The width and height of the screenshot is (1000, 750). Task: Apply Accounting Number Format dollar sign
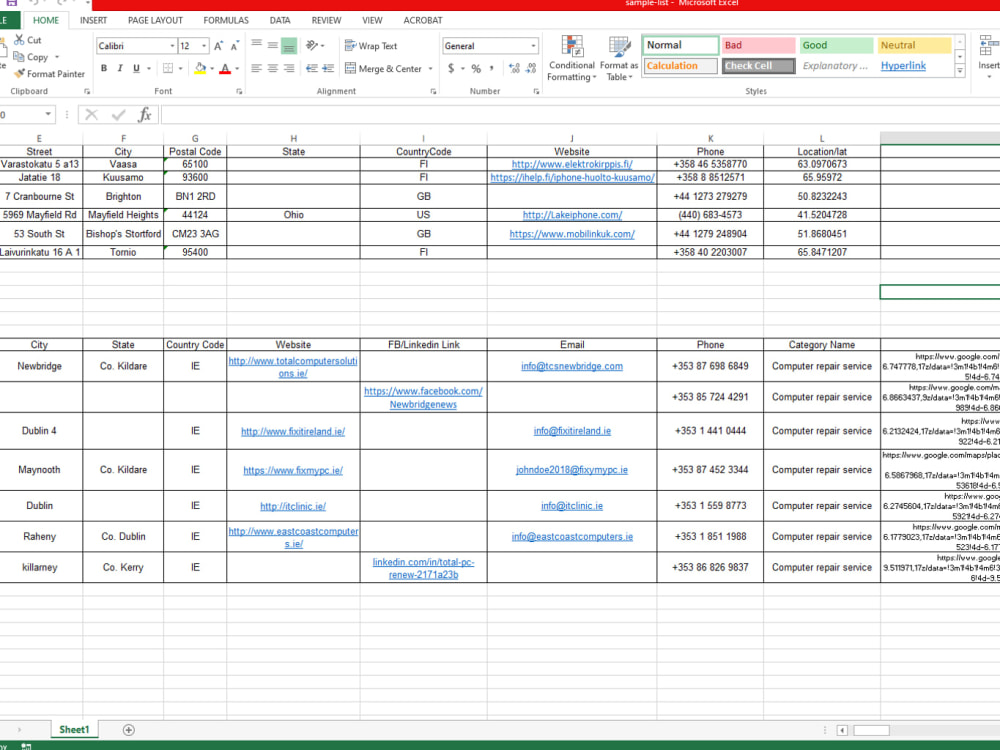[x=451, y=68]
